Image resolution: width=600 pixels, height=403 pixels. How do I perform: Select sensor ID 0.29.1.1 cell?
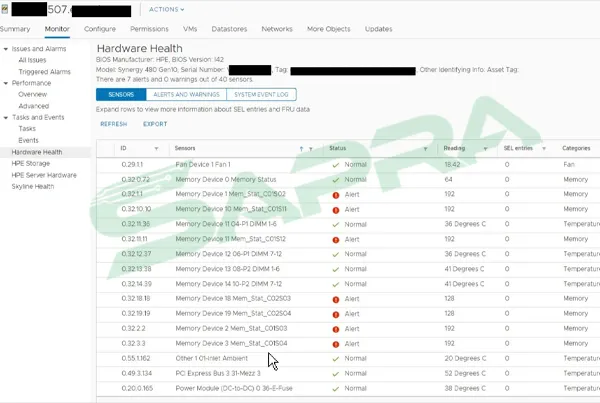132,165
